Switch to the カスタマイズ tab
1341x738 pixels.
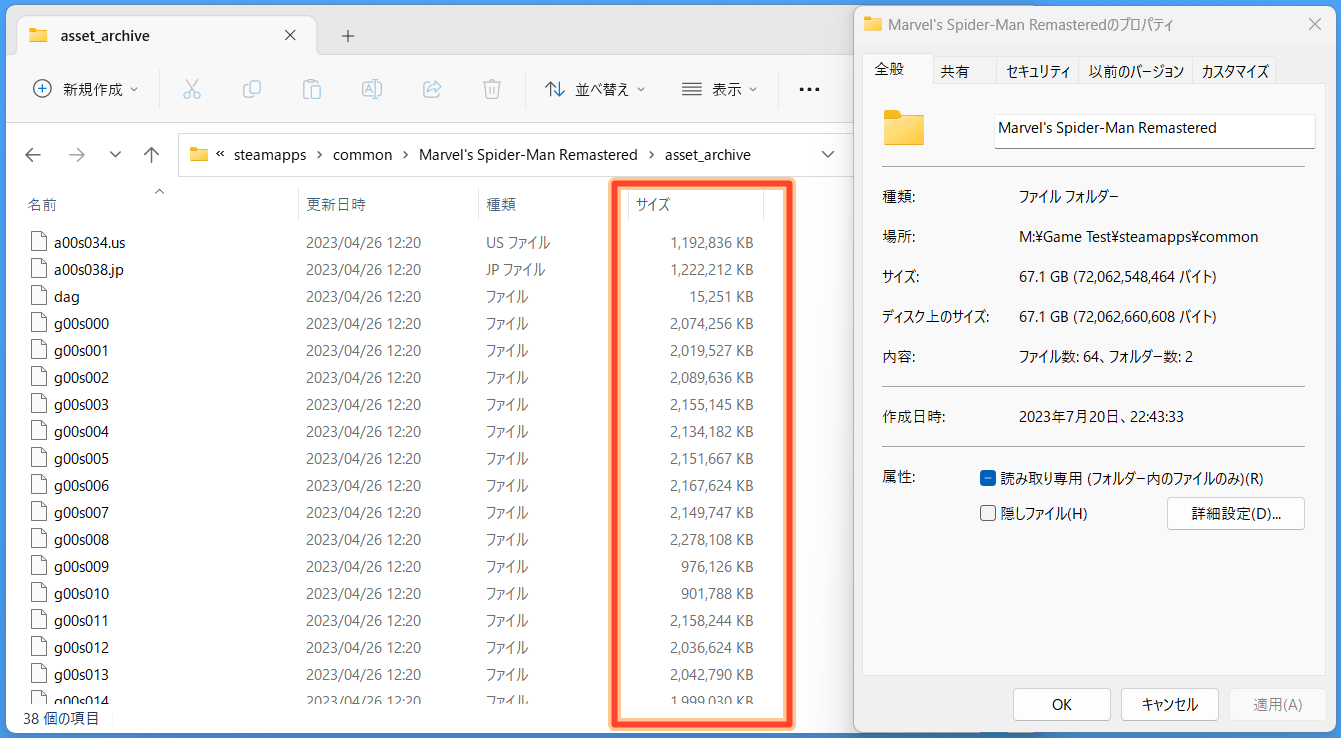[1235, 71]
